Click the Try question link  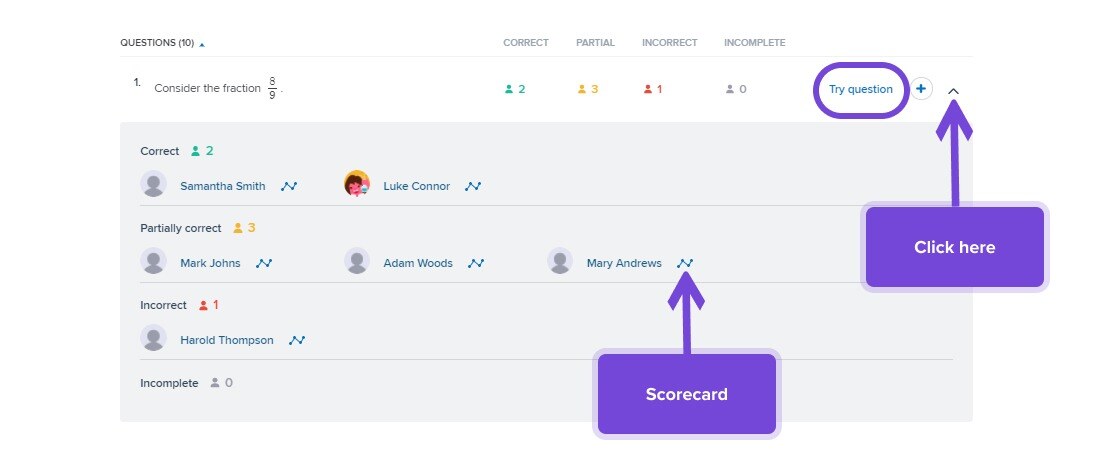tap(860, 89)
